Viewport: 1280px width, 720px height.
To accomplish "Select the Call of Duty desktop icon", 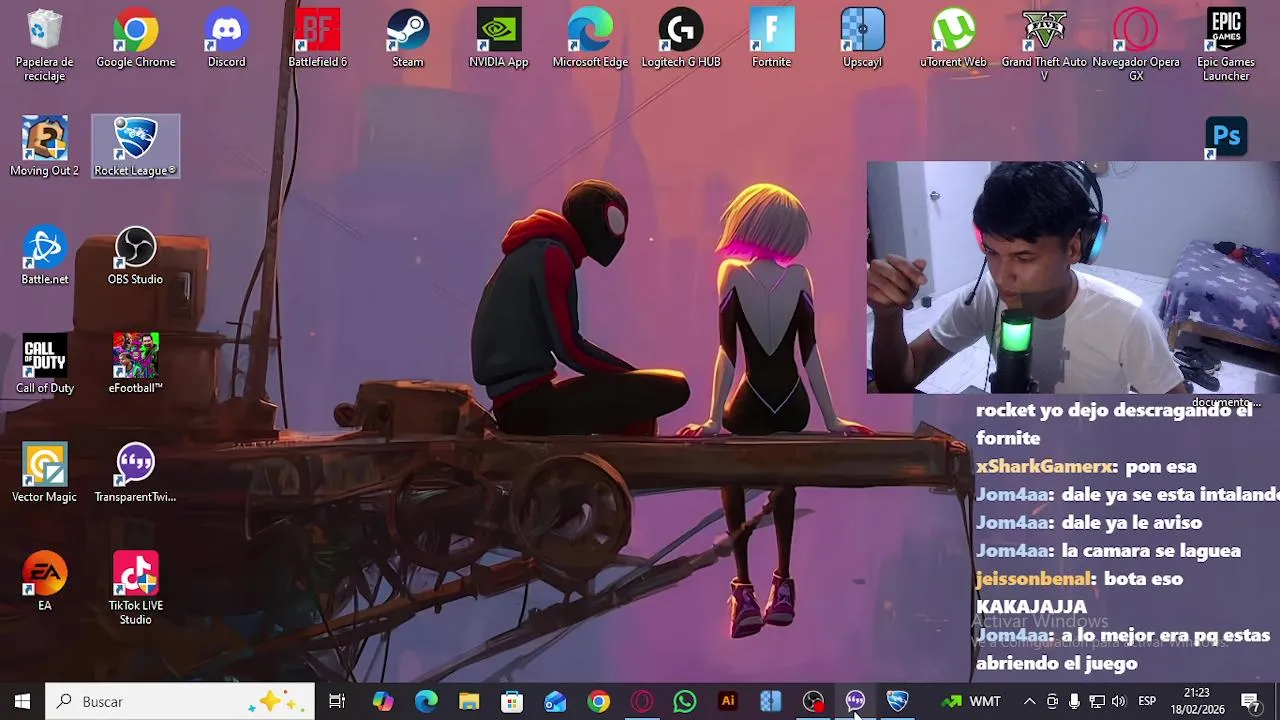I will (x=44, y=365).
